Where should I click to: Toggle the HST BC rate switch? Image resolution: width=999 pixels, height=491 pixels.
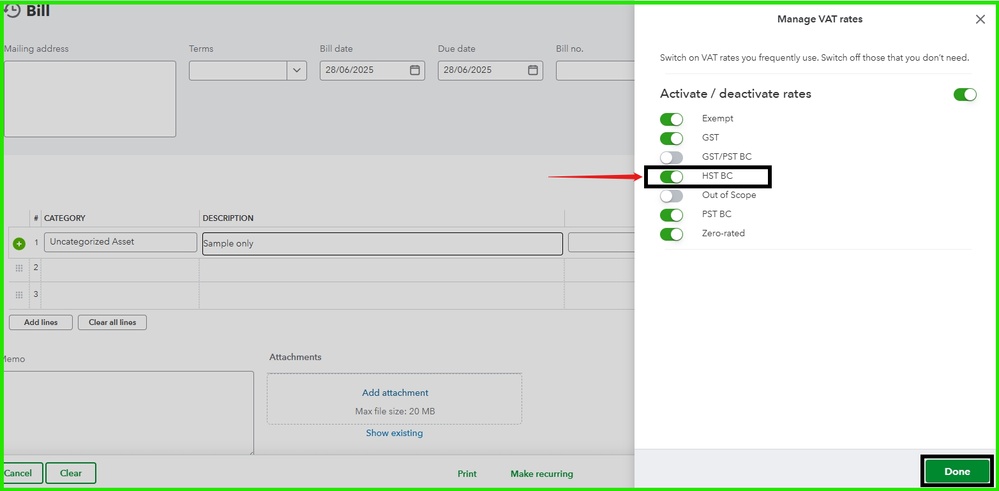coord(672,176)
